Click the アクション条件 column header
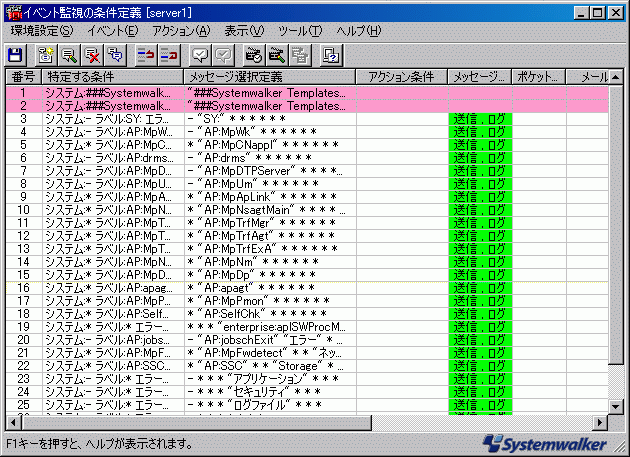The image size is (630, 457). pyautogui.click(x=402, y=77)
